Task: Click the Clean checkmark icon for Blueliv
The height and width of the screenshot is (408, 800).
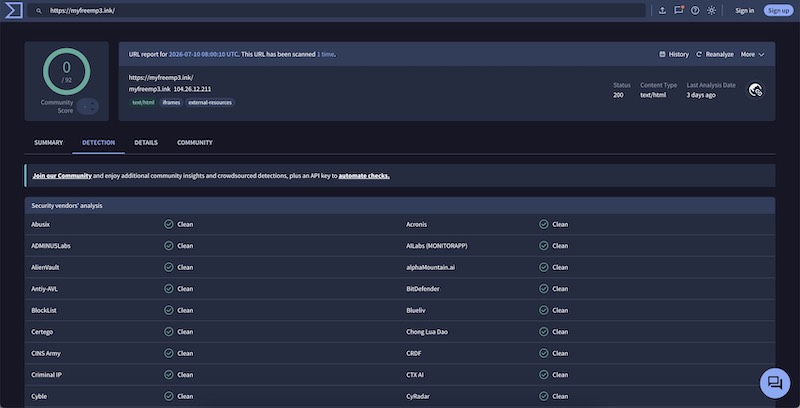Action: click(543, 310)
